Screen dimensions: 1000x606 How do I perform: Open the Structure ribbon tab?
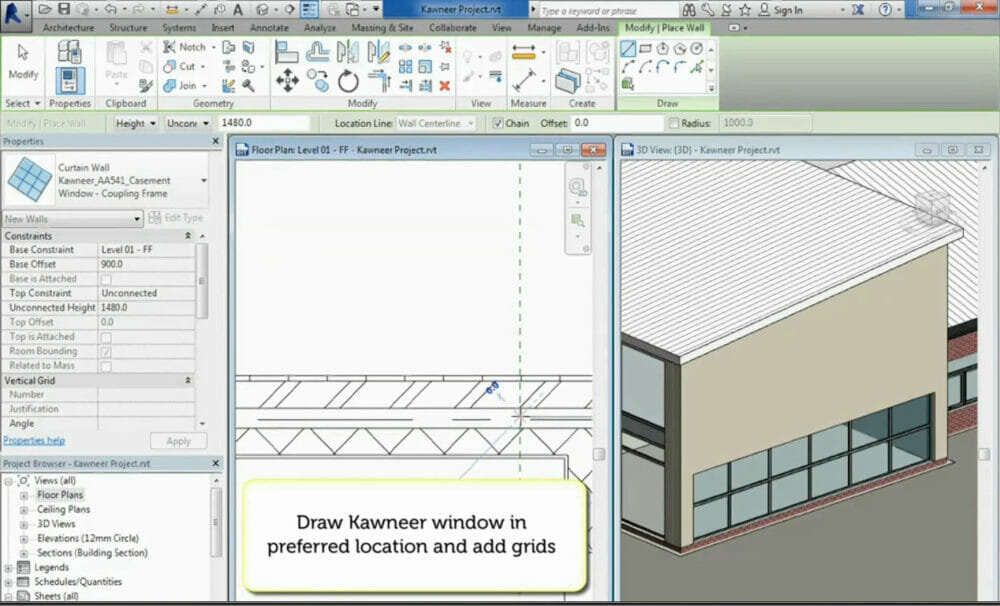pyautogui.click(x=128, y=28)
